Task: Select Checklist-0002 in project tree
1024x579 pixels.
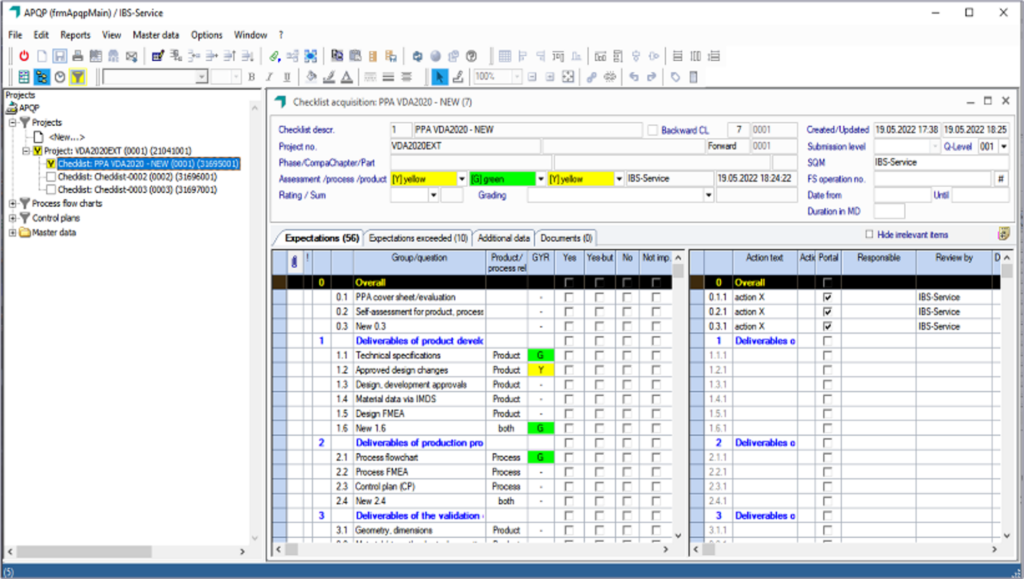Action: 137,177
